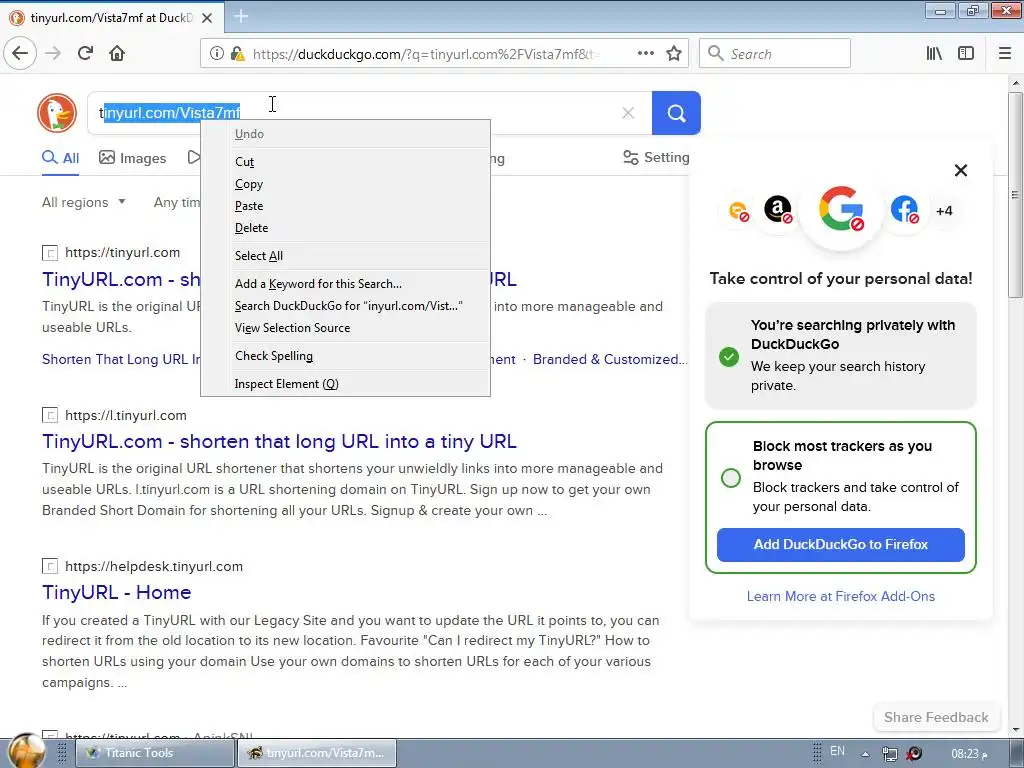The height and width of the screenshot is (768, 1024).
Task: Click the Share Feedback button
Action: point(936,717)
